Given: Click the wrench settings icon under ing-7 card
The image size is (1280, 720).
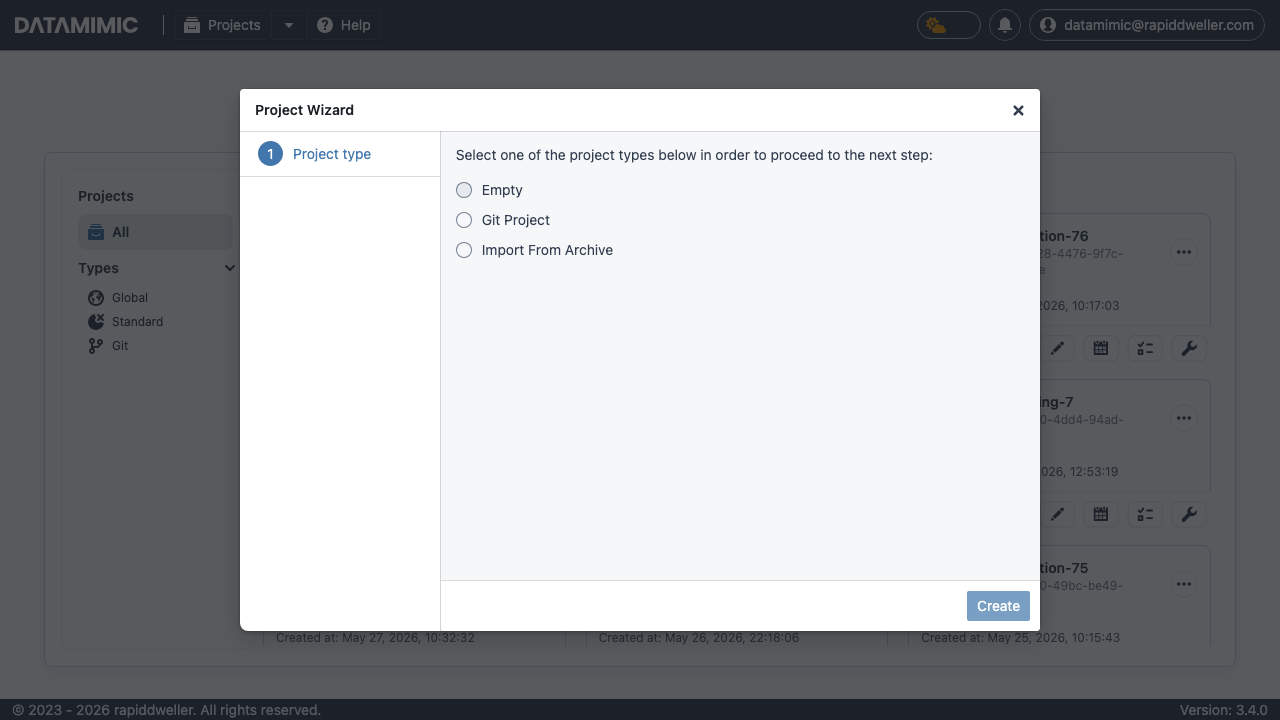Looking at the screenshot, I should (x=1189, y=514).
